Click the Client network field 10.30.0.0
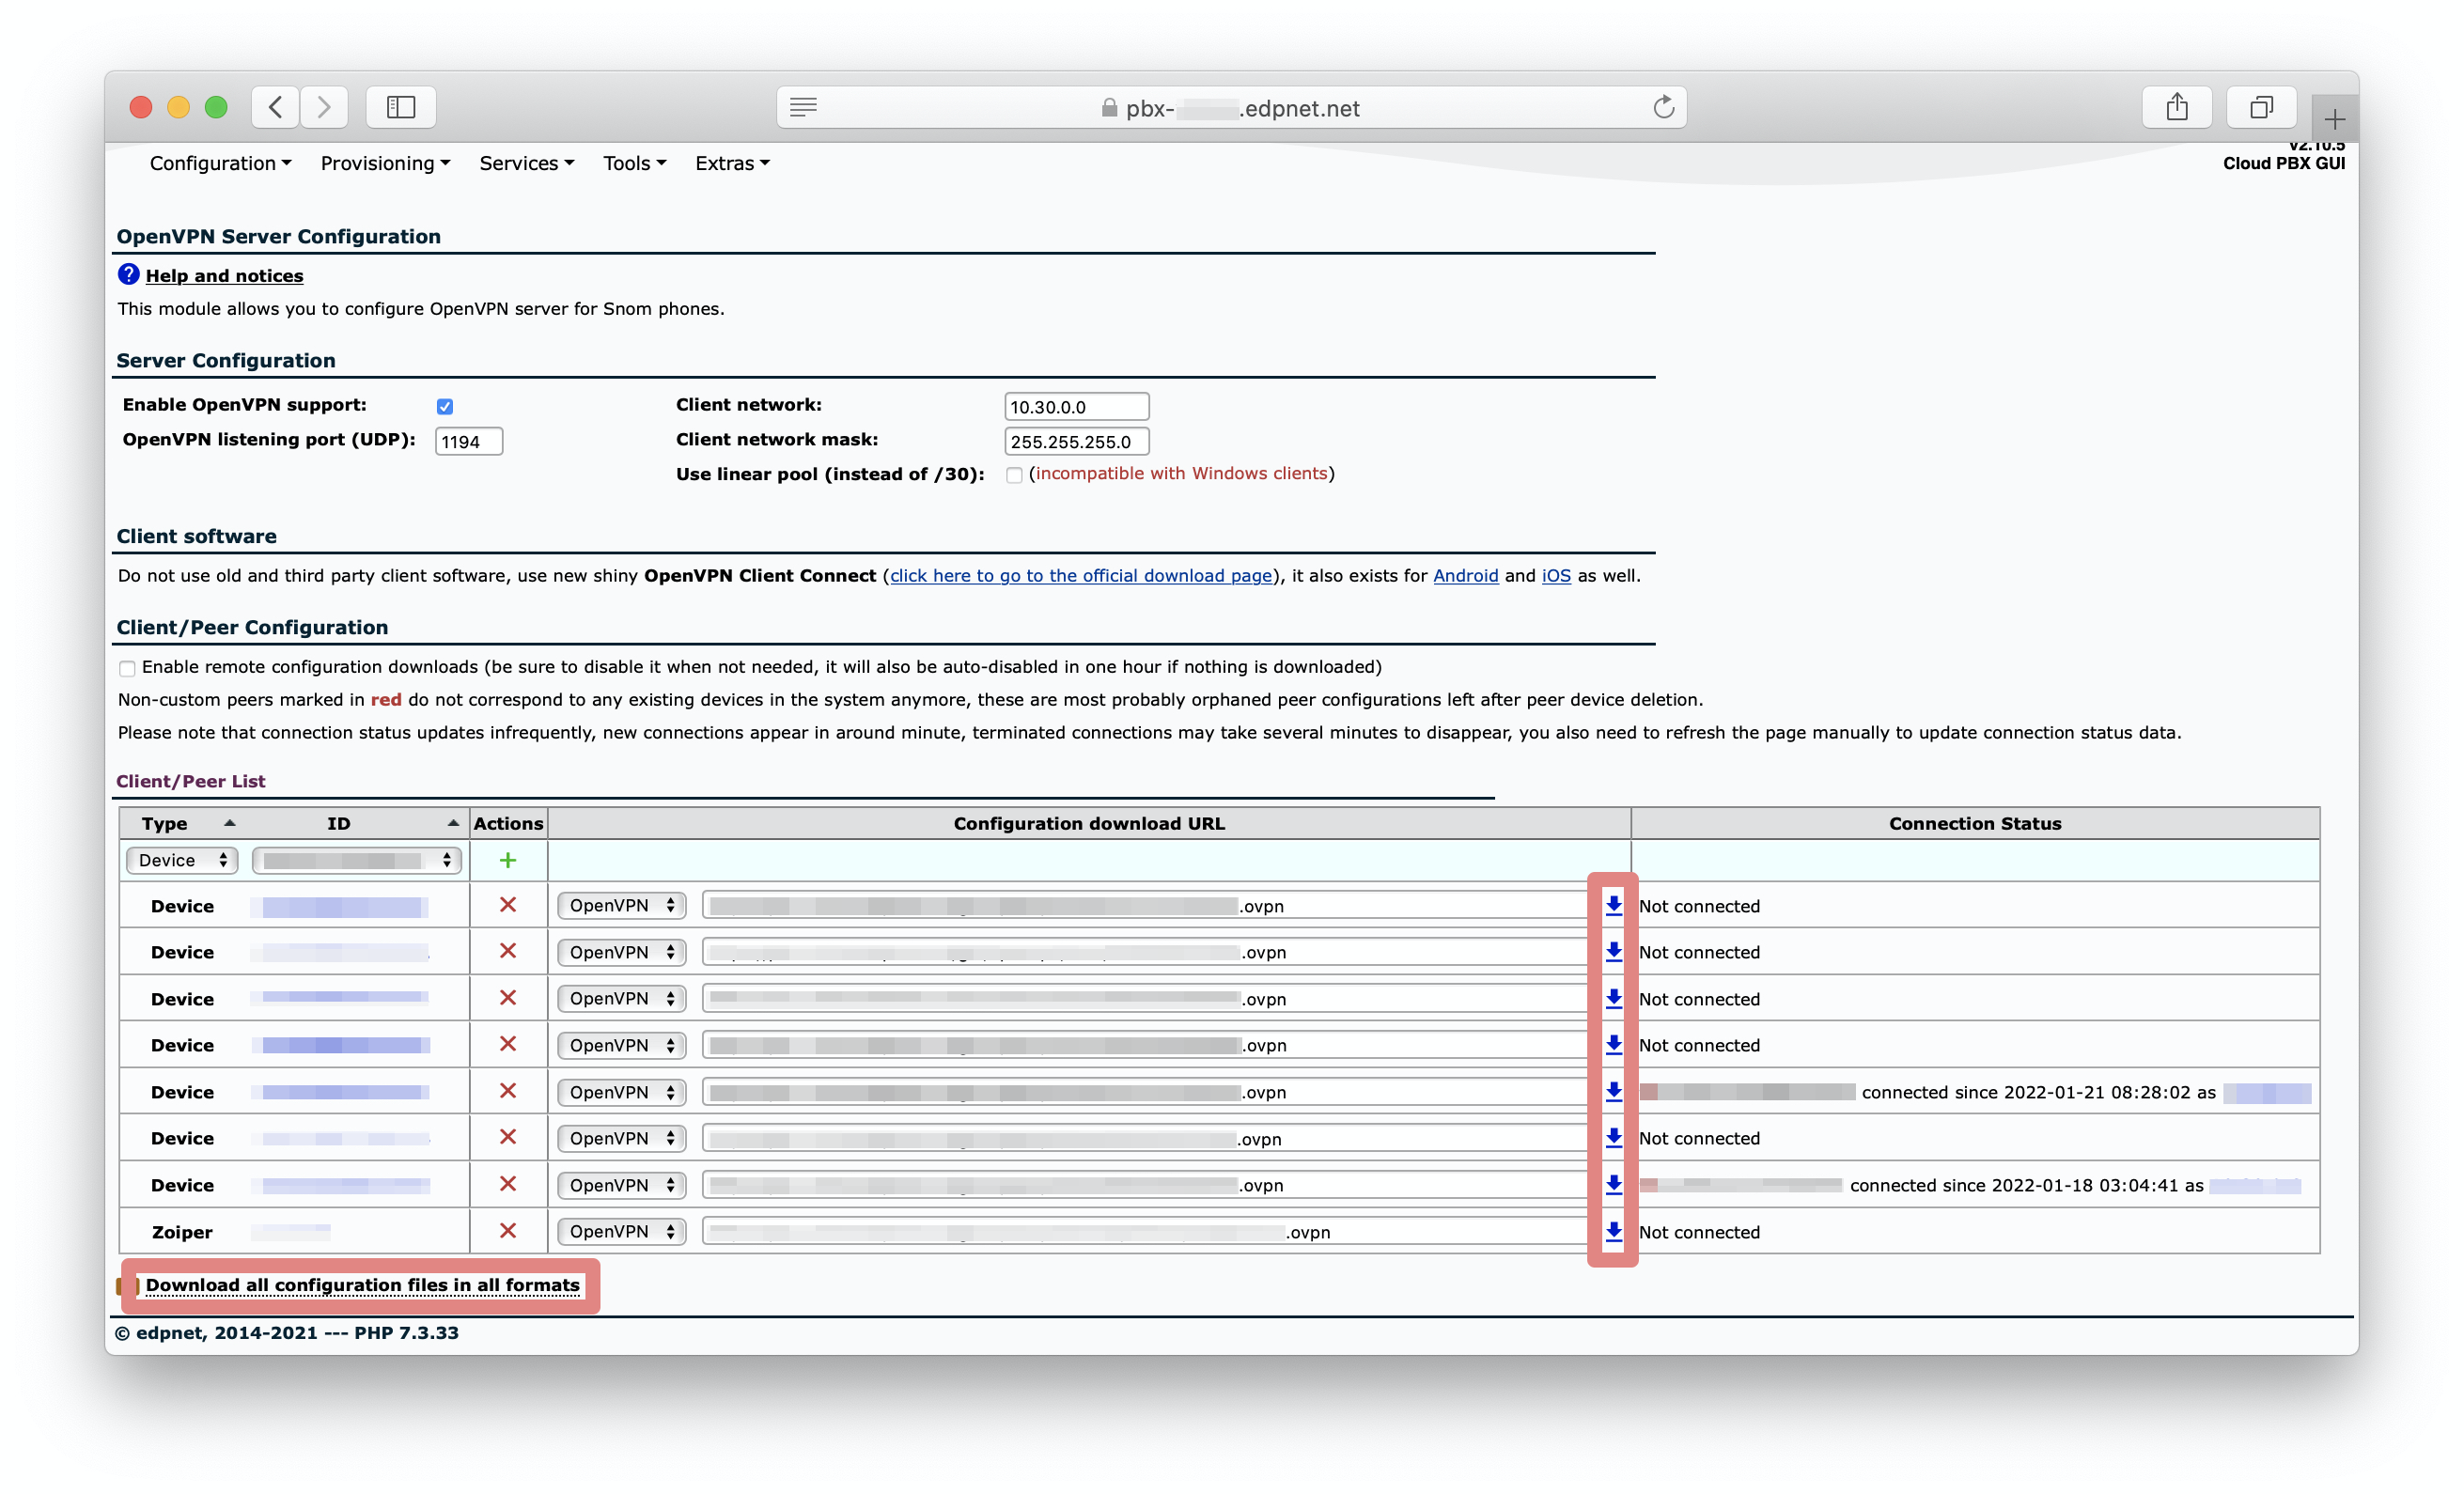The height and width of the screenshot is (1494, 2464). [x=1076, y=406]
